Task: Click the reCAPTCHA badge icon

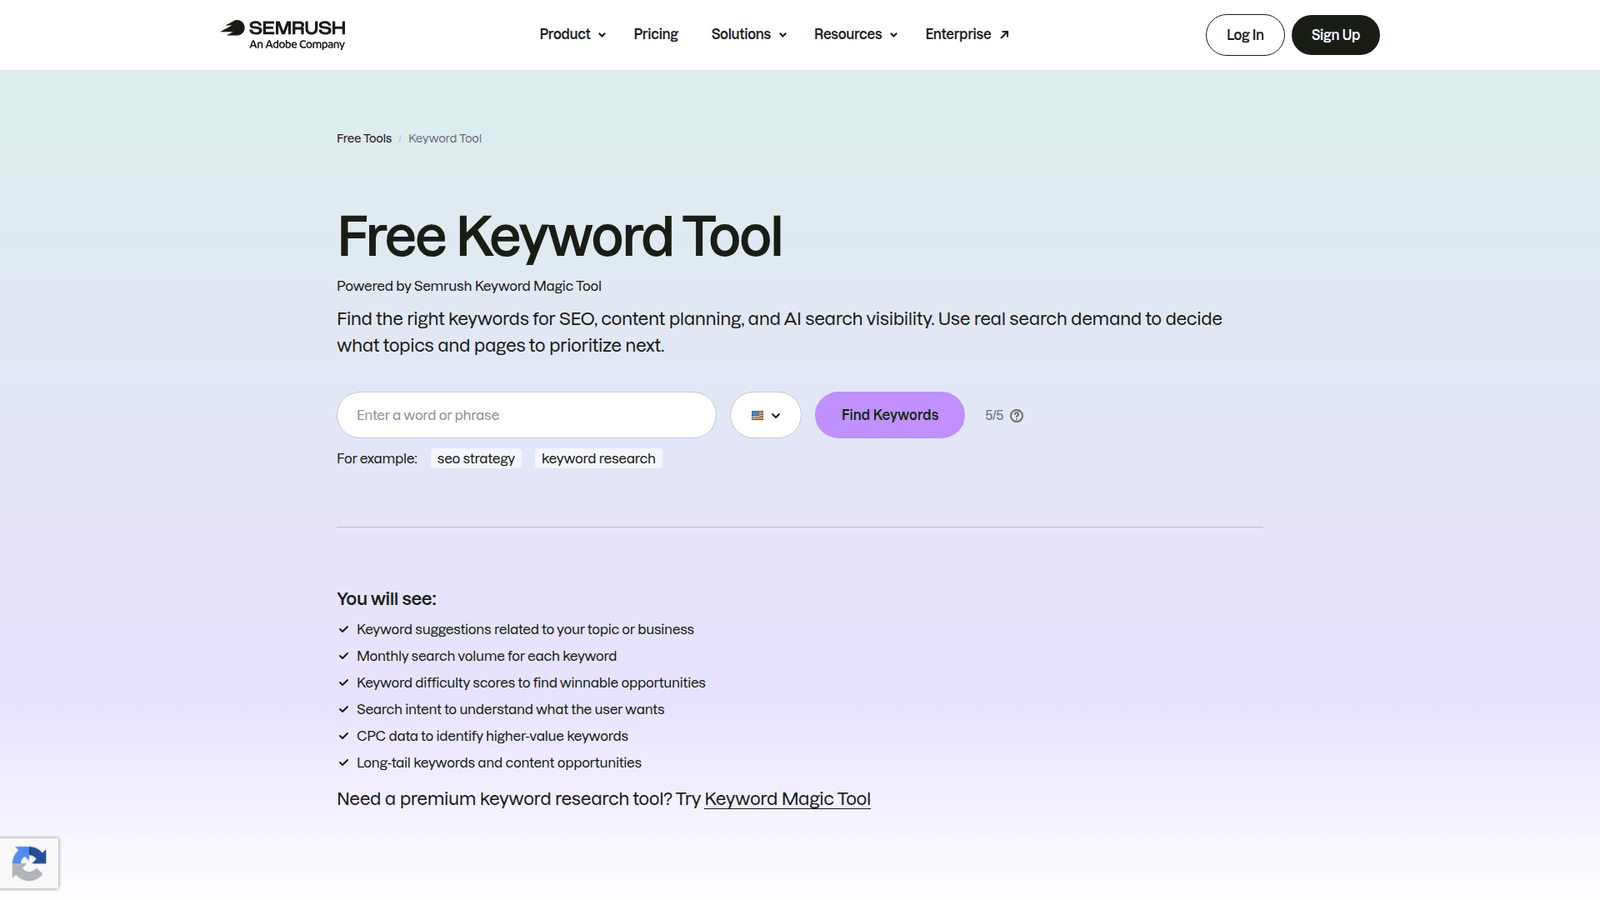Action: click(x=29, y=864)
